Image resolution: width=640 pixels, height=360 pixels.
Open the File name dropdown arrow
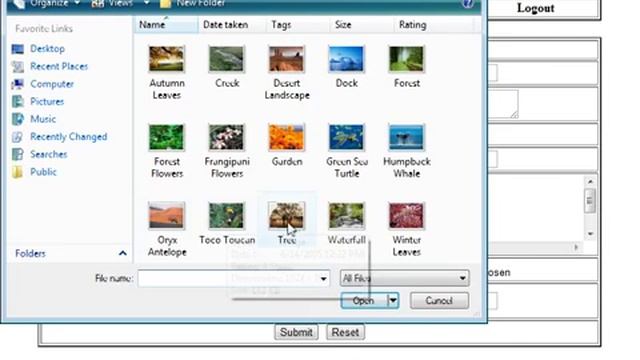click(323, 278)
